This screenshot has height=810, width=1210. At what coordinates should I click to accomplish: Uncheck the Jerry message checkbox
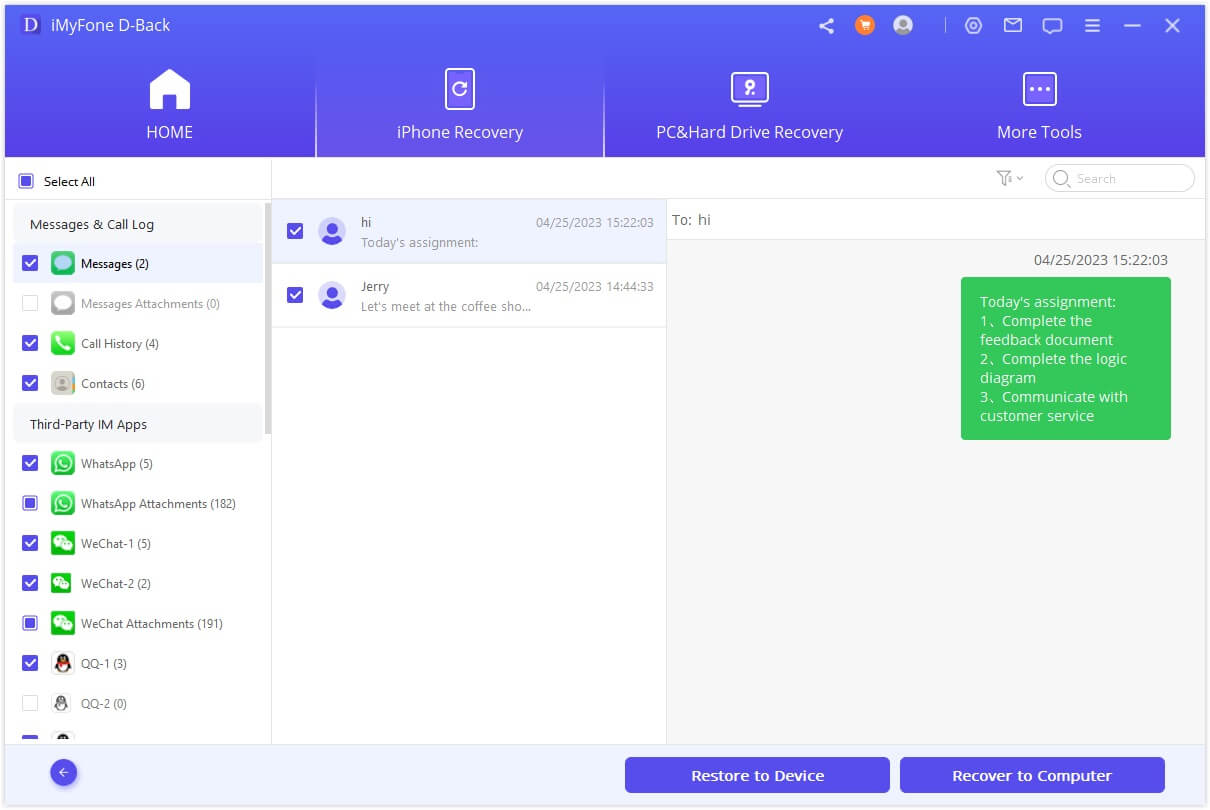[x=295, y=295]
